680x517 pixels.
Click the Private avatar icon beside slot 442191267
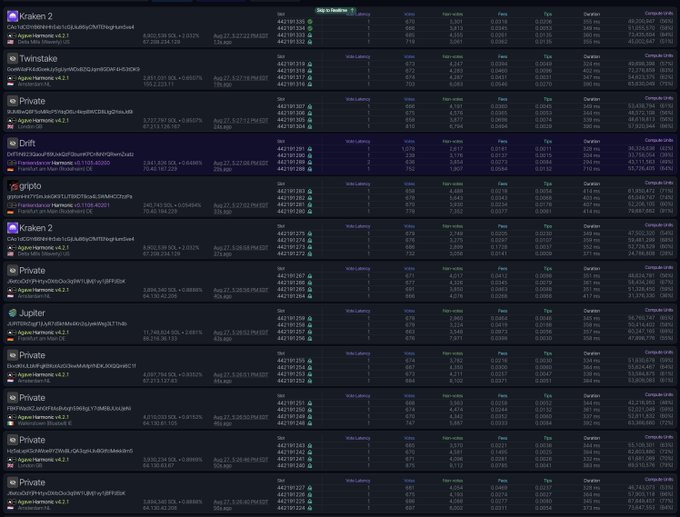pos(13,271)
